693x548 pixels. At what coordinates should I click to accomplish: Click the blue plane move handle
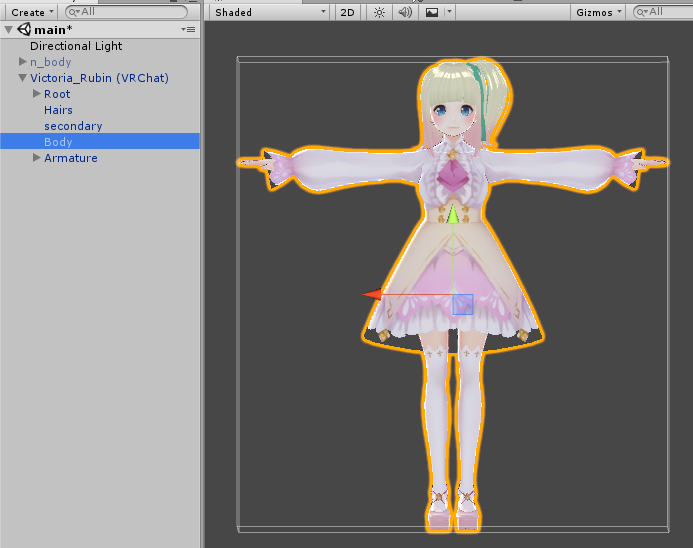tap(463, 304)
